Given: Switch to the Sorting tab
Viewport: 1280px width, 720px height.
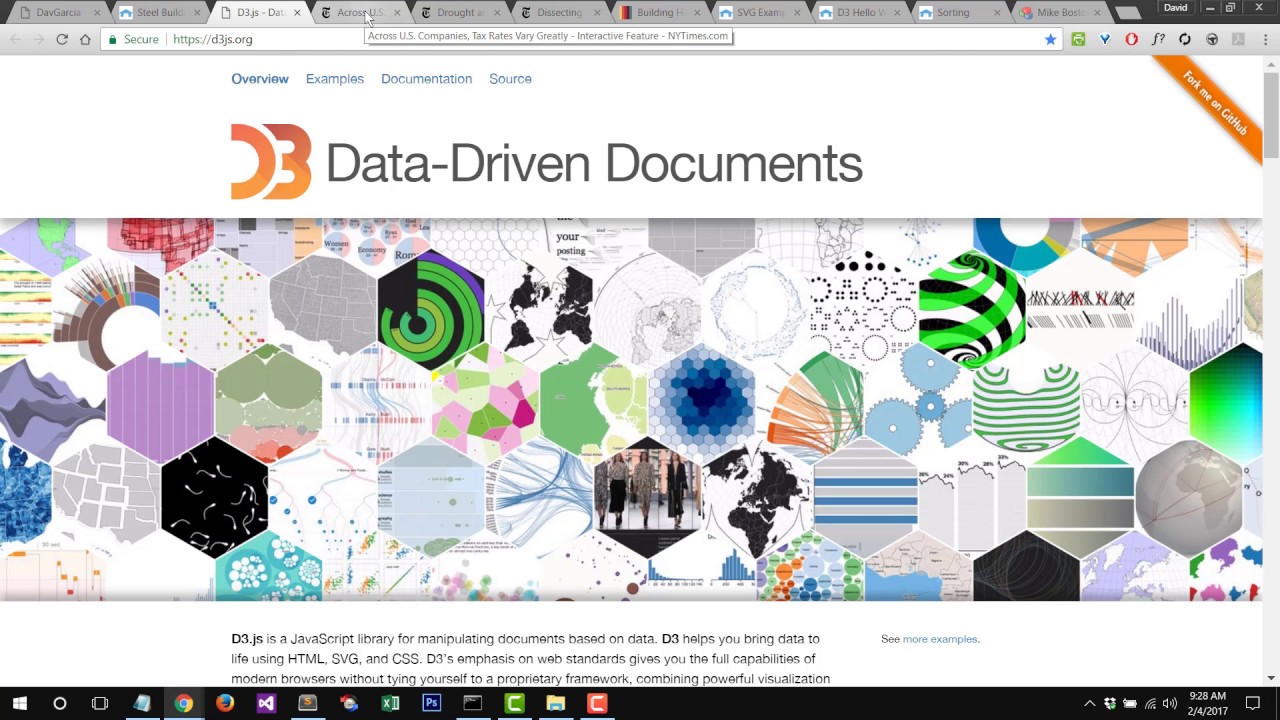Looking at the screenshot, I should (962, 12).
